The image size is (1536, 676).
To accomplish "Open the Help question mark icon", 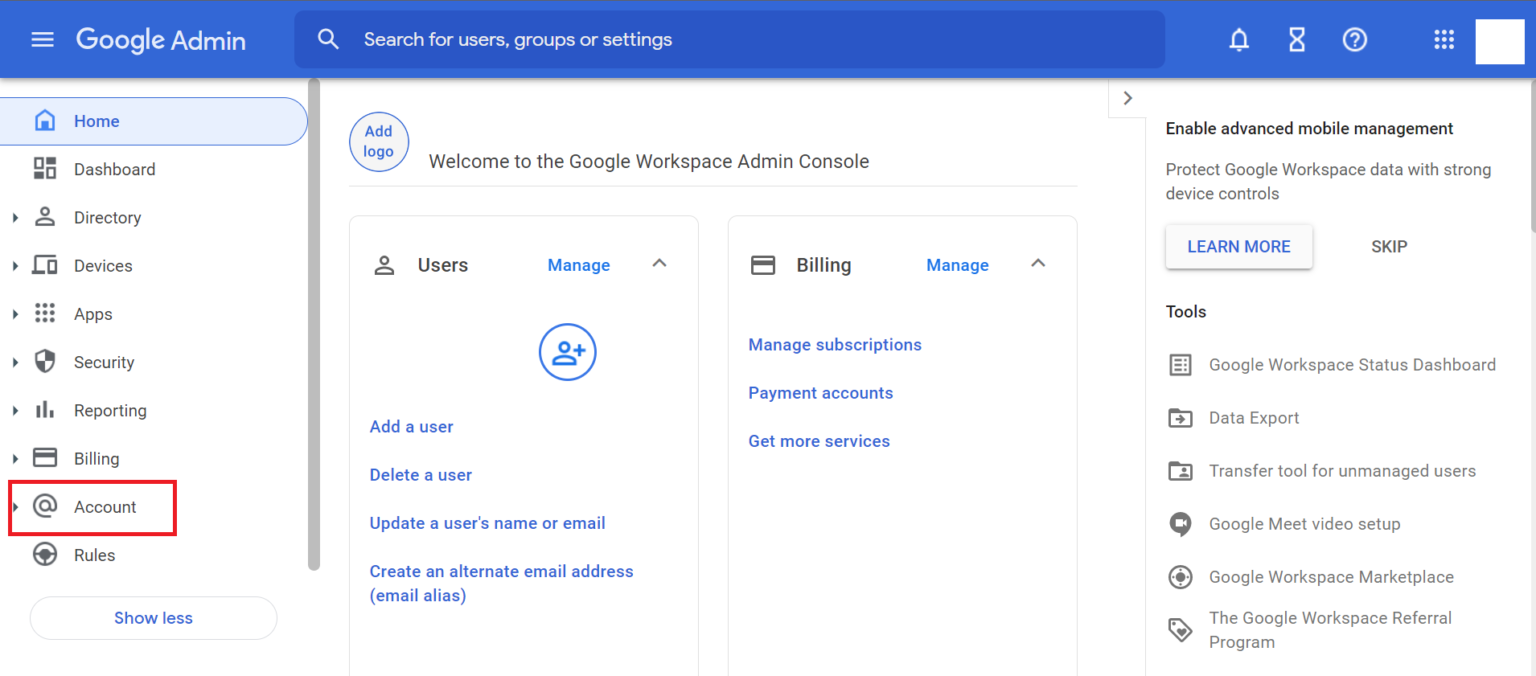I will pos(1355,40).
